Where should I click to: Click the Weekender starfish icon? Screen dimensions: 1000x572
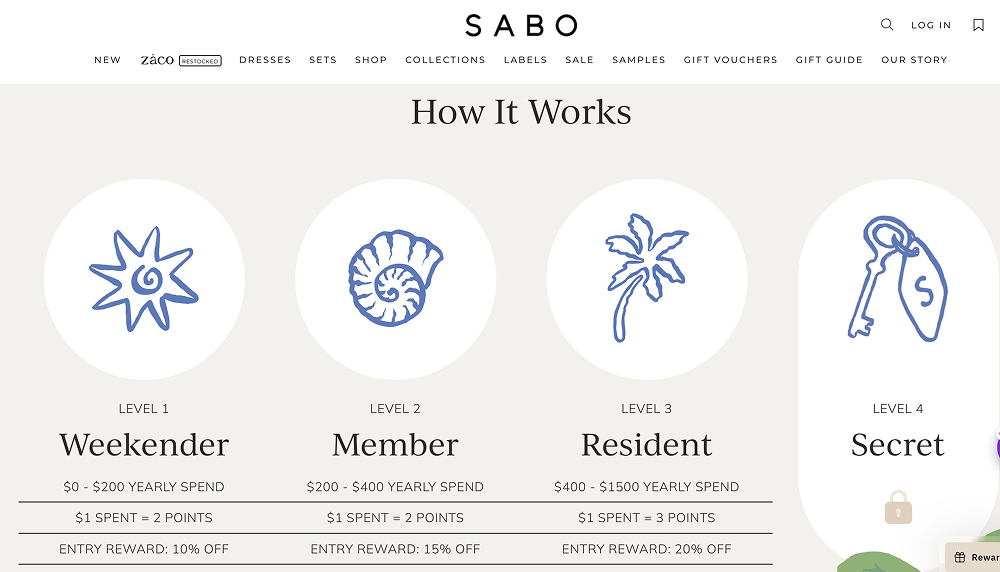coord(144,280)
